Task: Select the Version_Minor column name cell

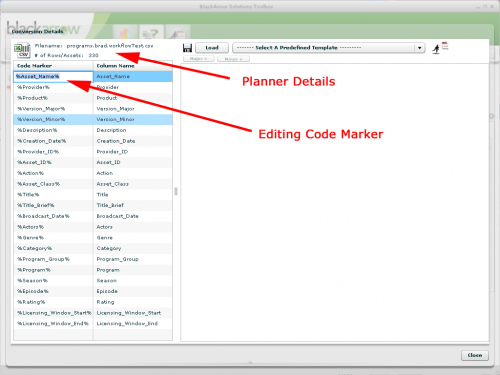Action: 133,119
